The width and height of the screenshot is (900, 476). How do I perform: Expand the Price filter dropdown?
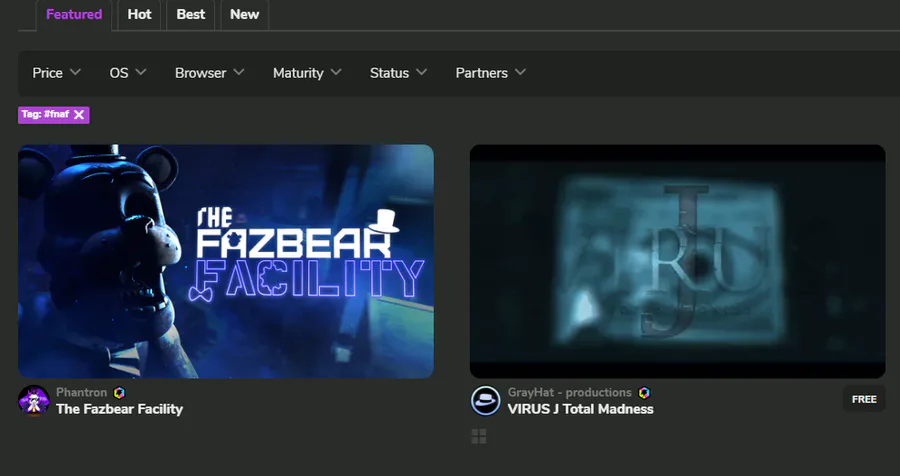coord(56,73)
